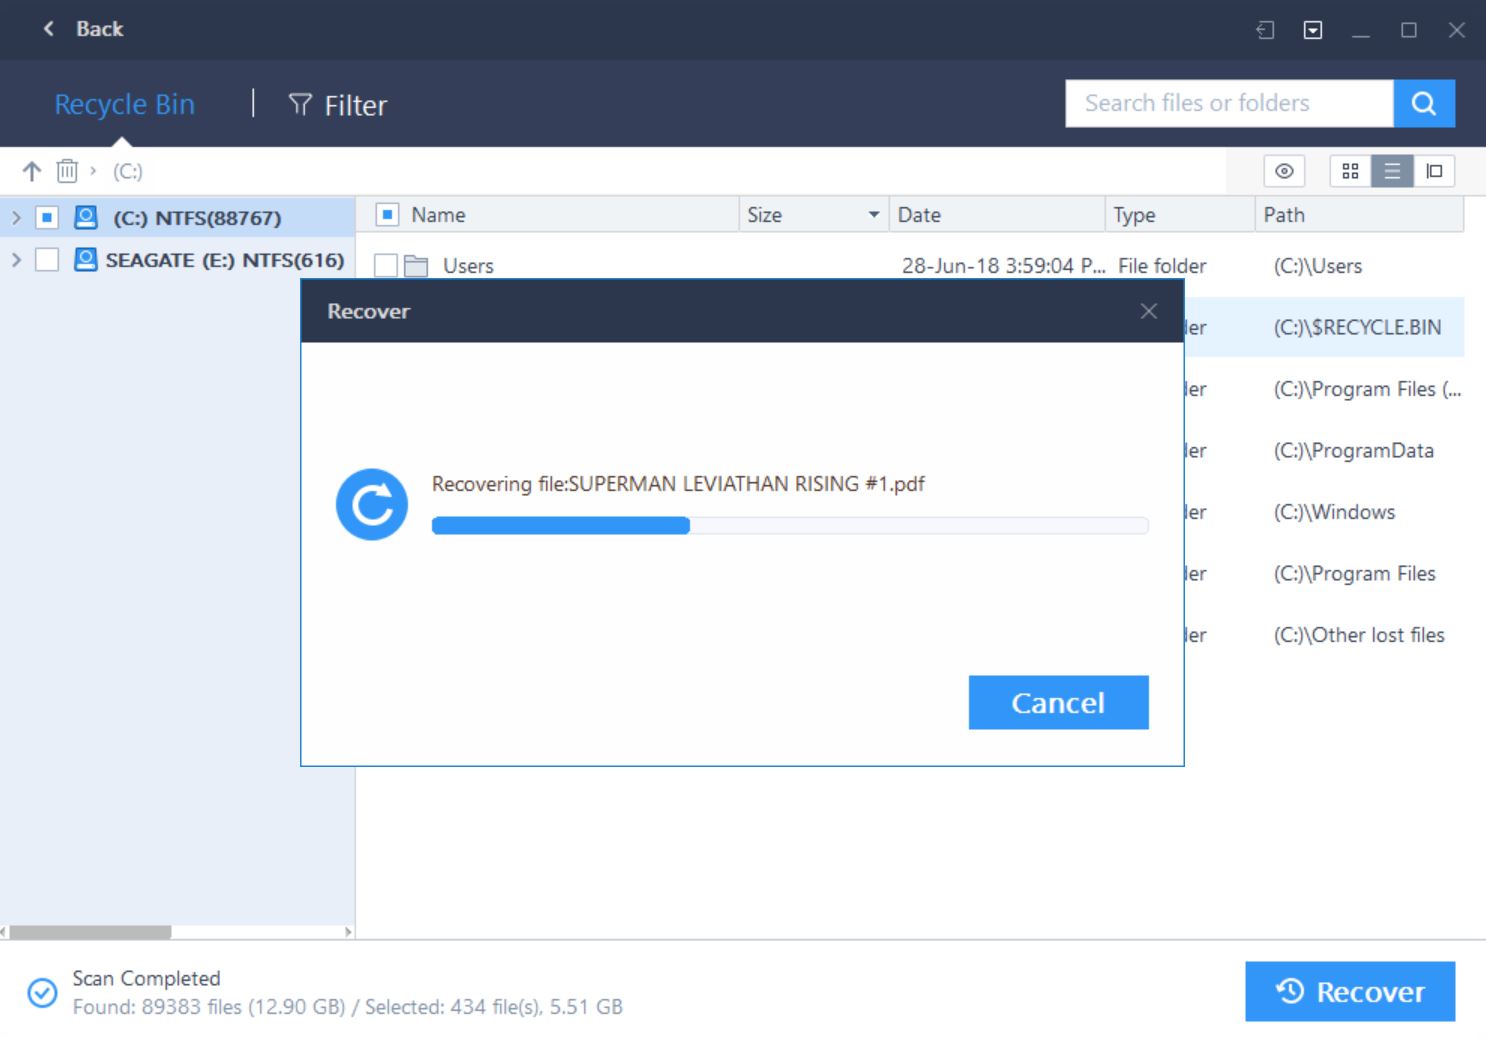Click the Back button
The width and height of the screenshot is (1486, 1038).
(x=83, y=29)
